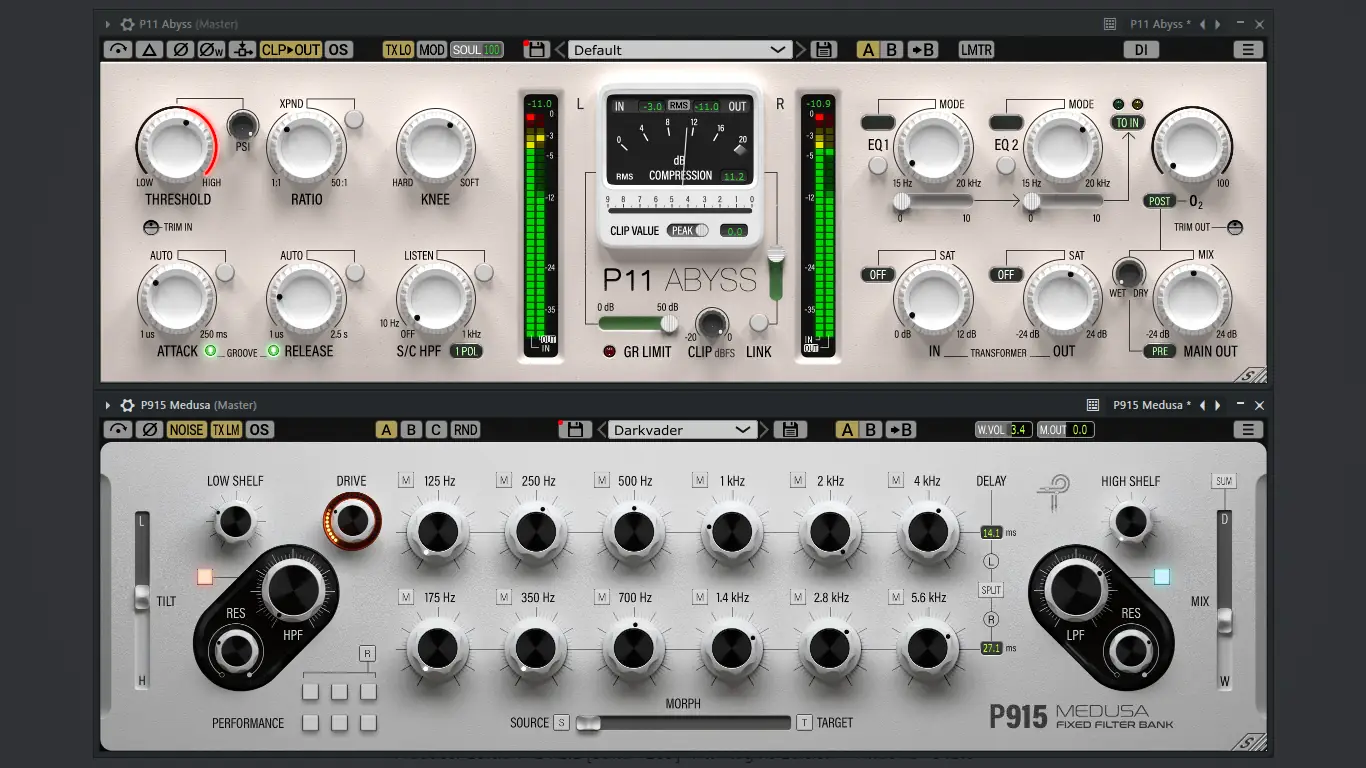The height and width of the screenshot is (768, 1366).
Task: Select the C snapshot in P915 Medusa
Action: [x=435, y=429]
